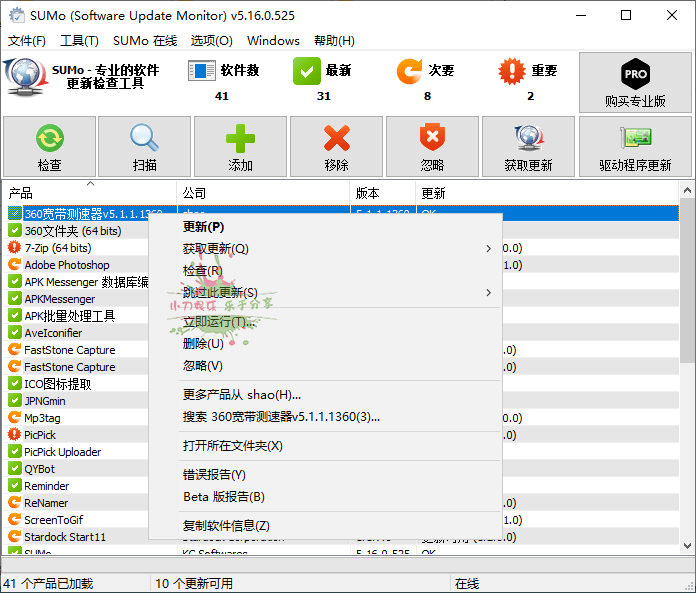Screen dimensions: 696x593
Task: Choose 复制软件信息(Z) in context menu
Action: pyautogui.click(x=226, y=525)
